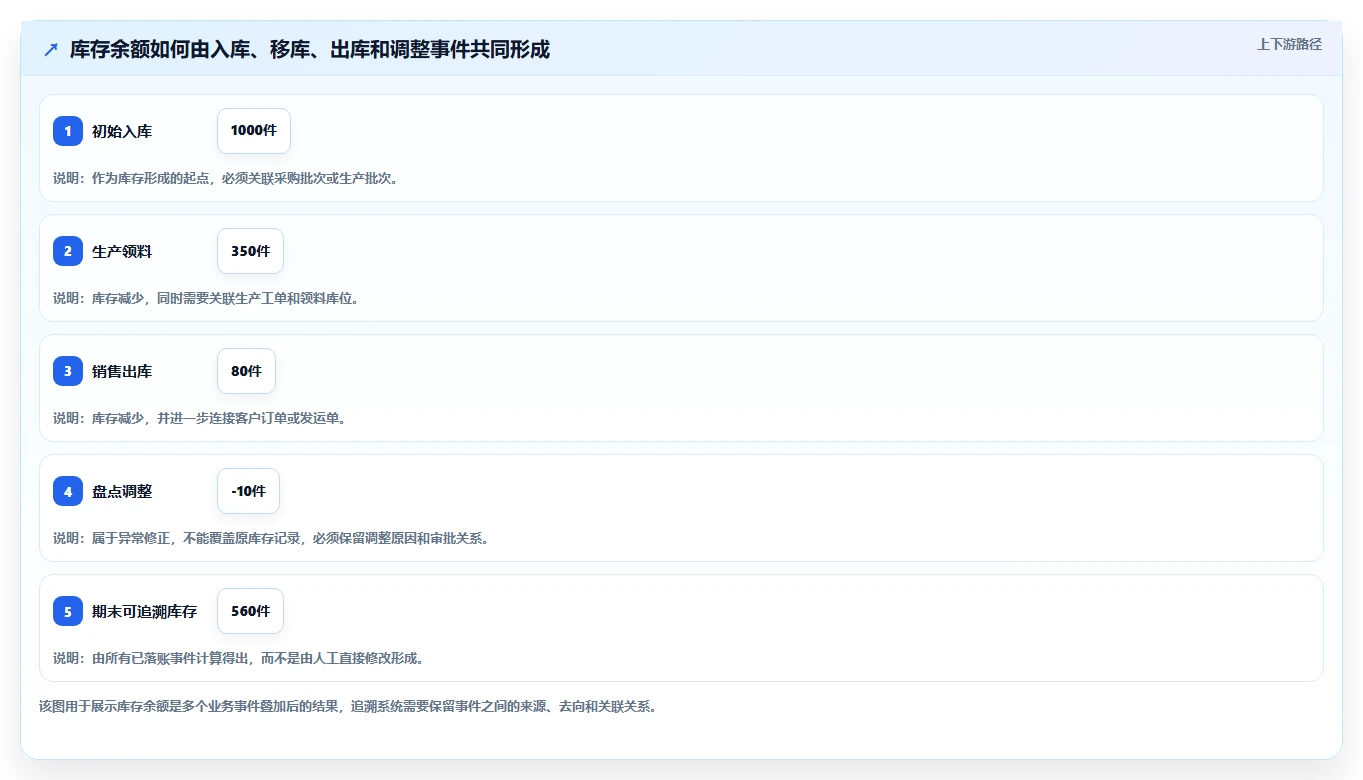Click the 初始入库 step label

[122, 131]
